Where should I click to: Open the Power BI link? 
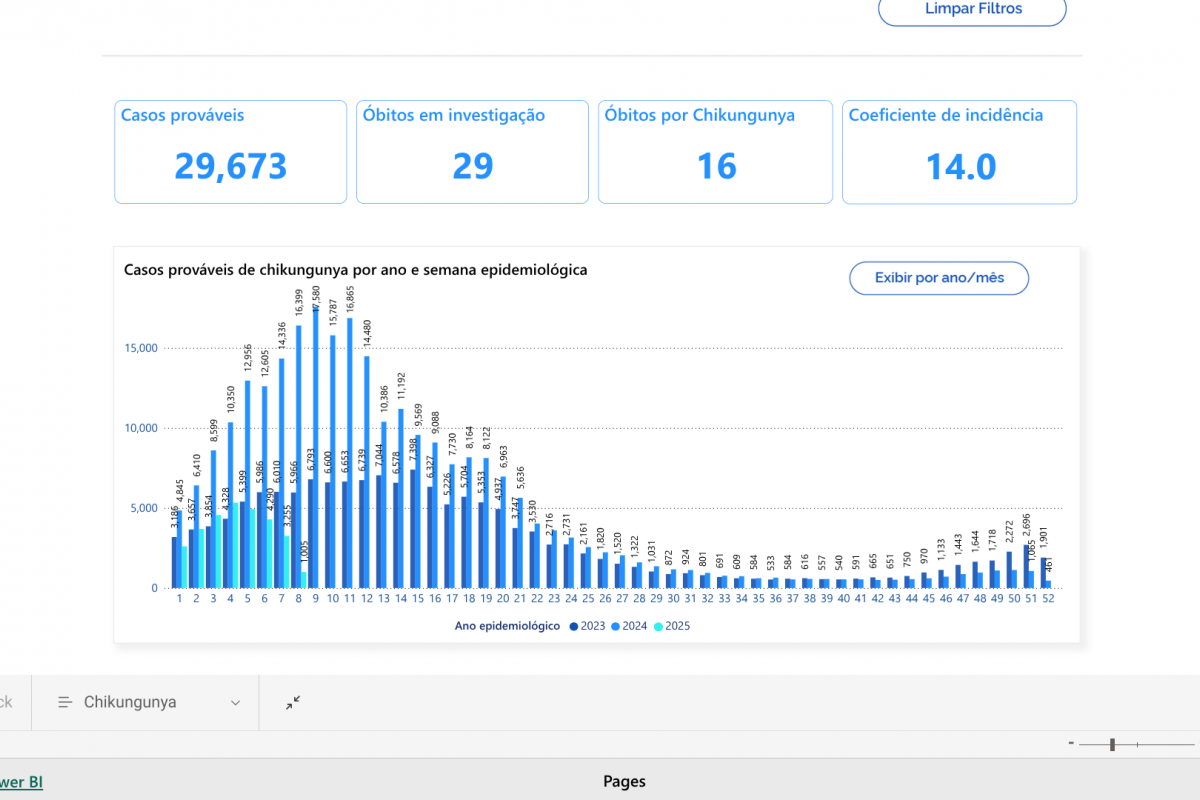coord(20,782)
